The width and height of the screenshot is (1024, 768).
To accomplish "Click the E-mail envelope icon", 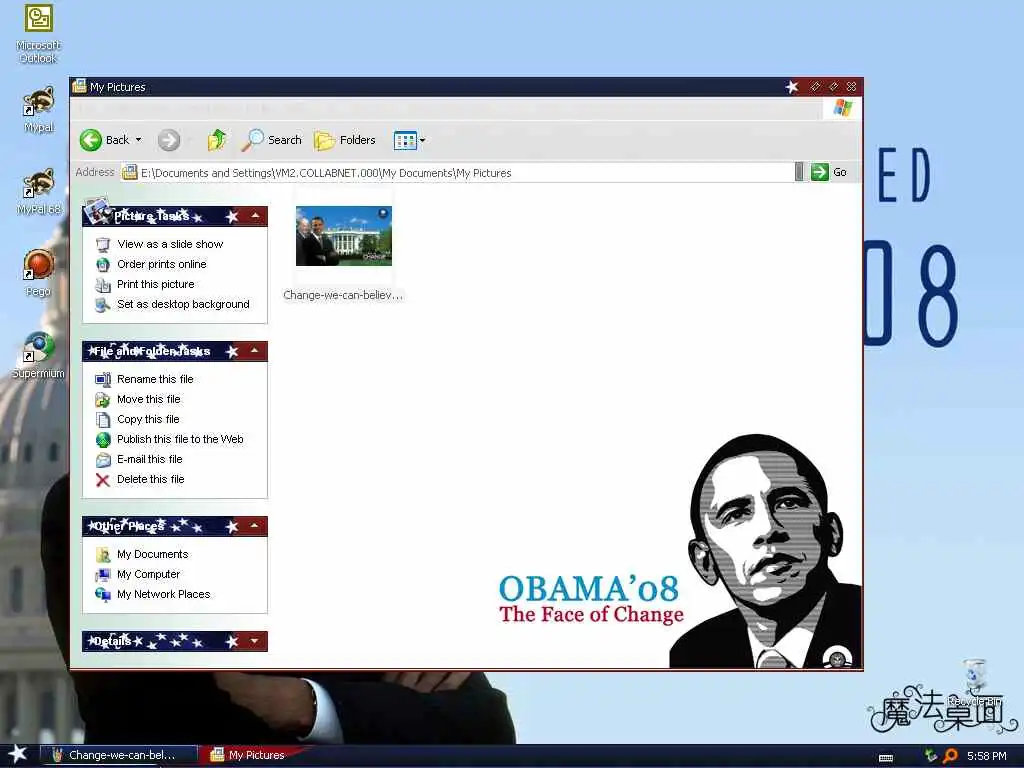I will click(103, 460).
